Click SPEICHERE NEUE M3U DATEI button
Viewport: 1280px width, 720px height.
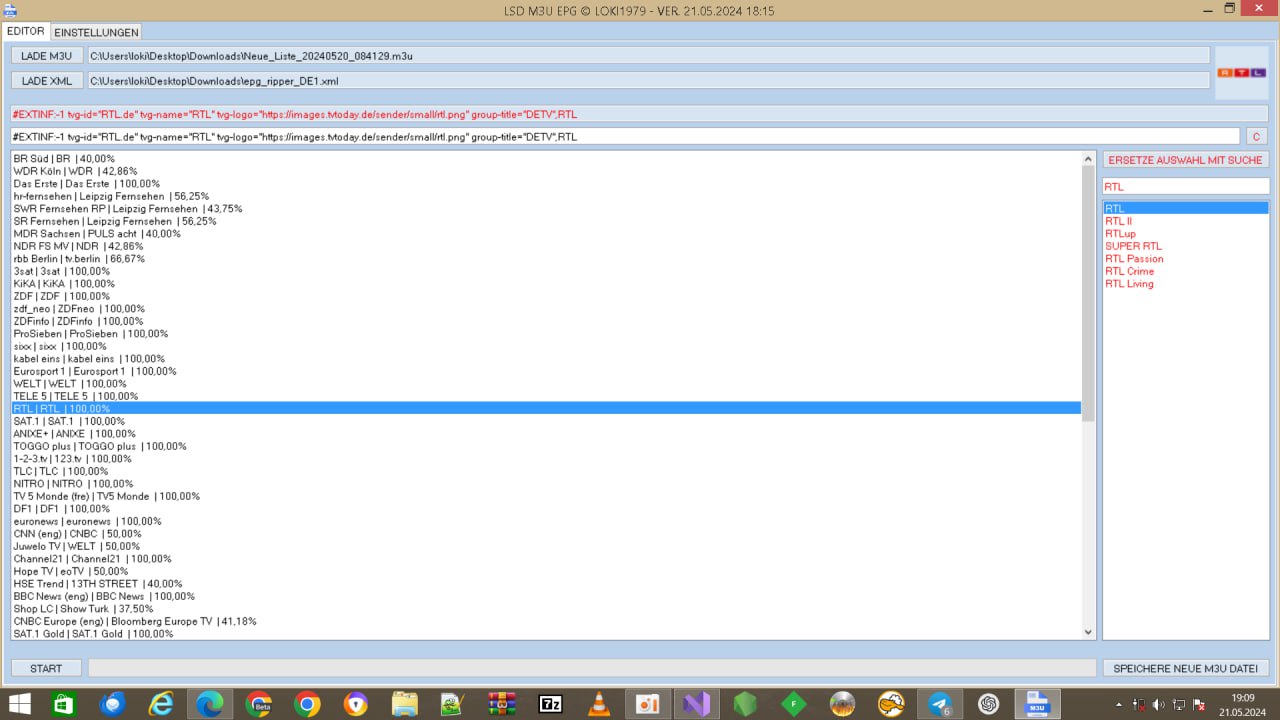point(1185,668)
